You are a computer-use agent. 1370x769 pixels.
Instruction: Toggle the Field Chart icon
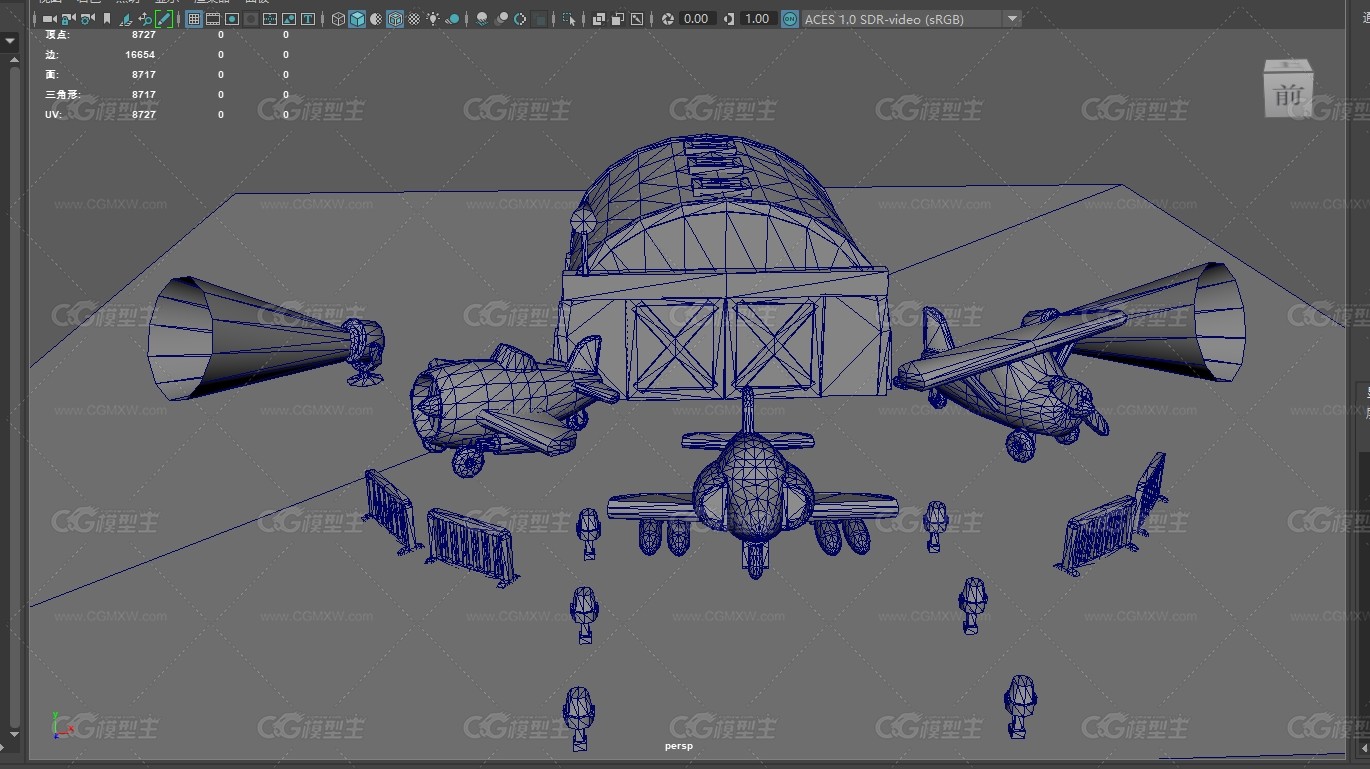270,19
